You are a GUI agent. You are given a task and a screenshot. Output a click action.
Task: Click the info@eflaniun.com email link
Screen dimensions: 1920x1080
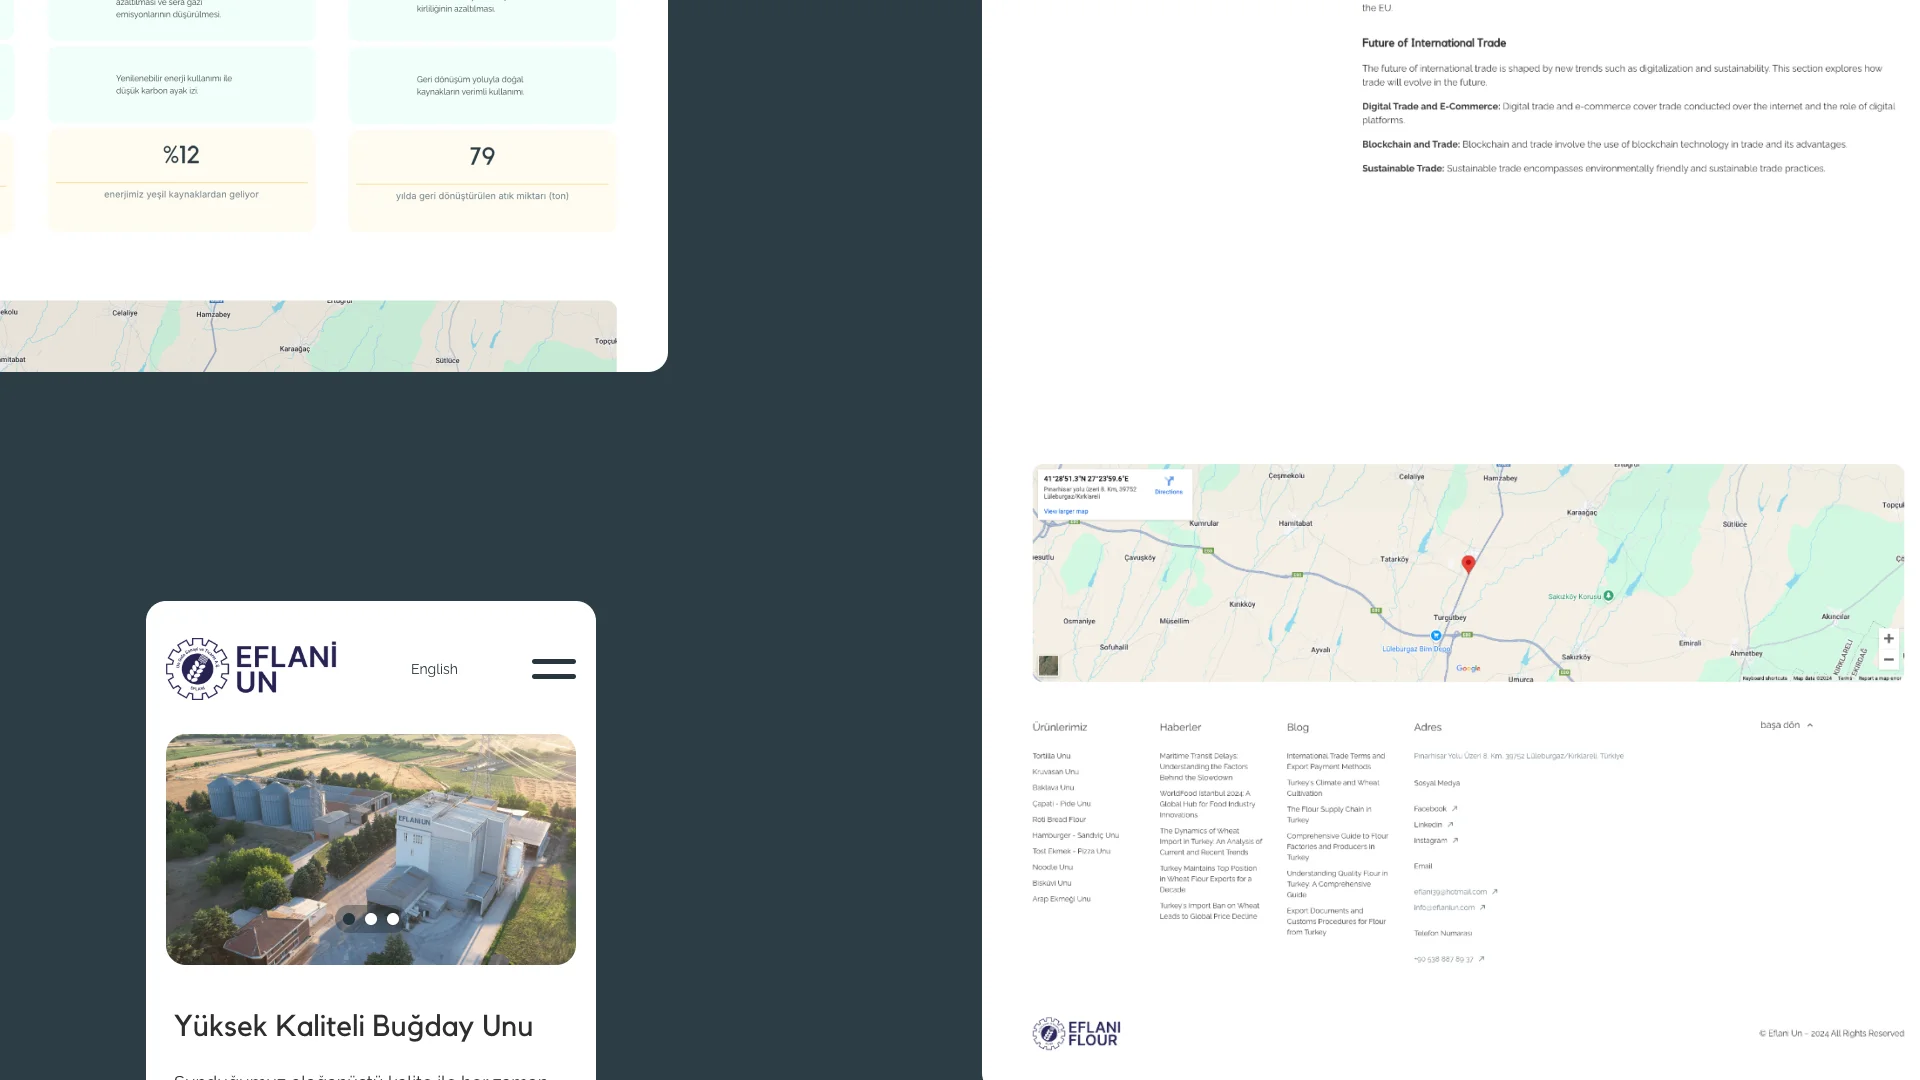pos(1449,908)
